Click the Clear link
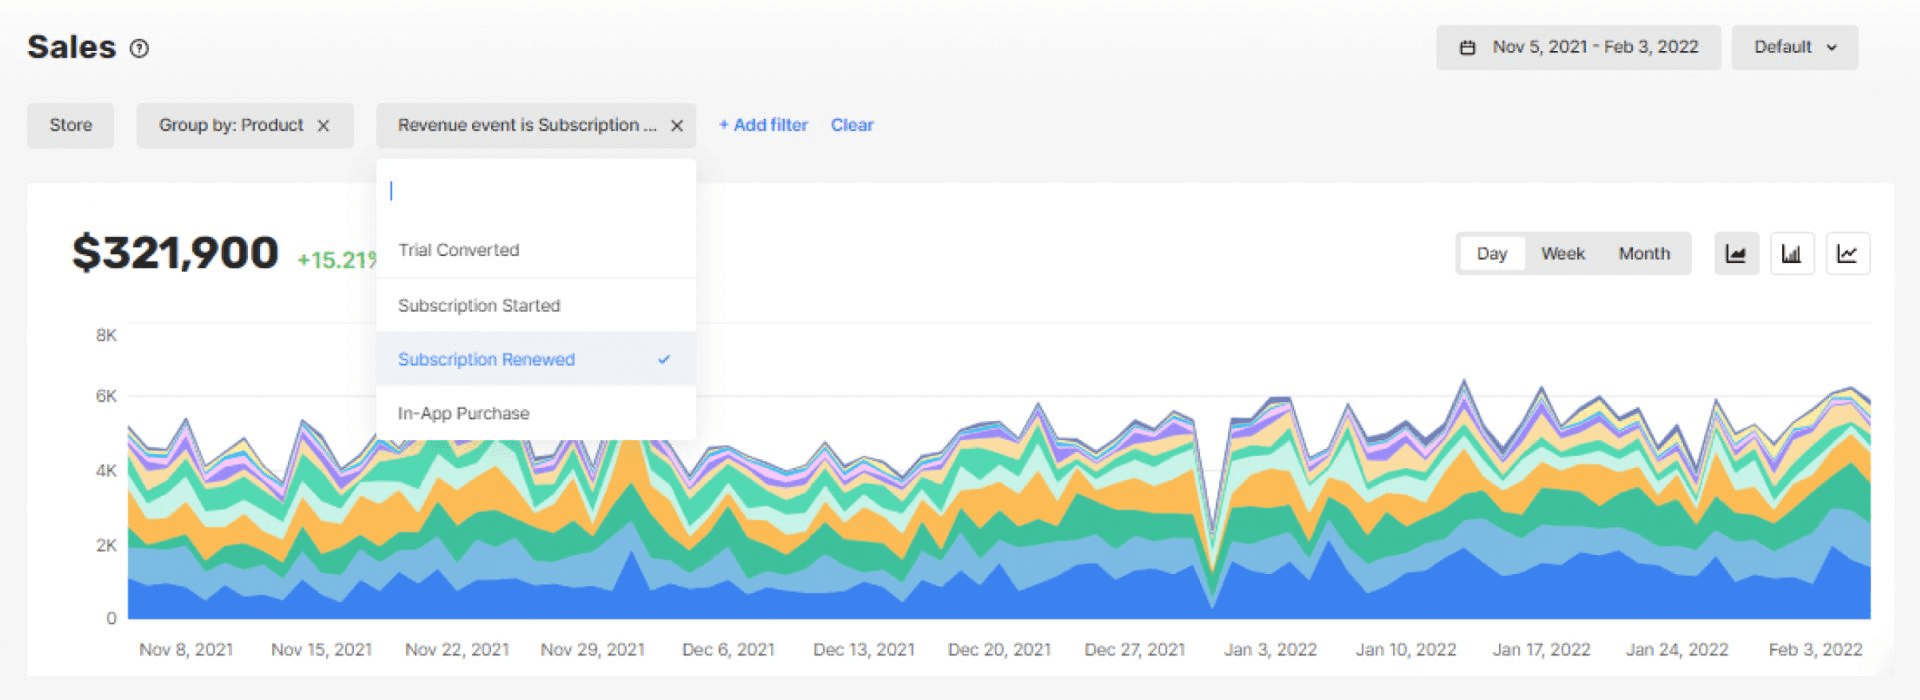Image resolution: width=1920 pixels, height=700 pixels. point(852,125)
